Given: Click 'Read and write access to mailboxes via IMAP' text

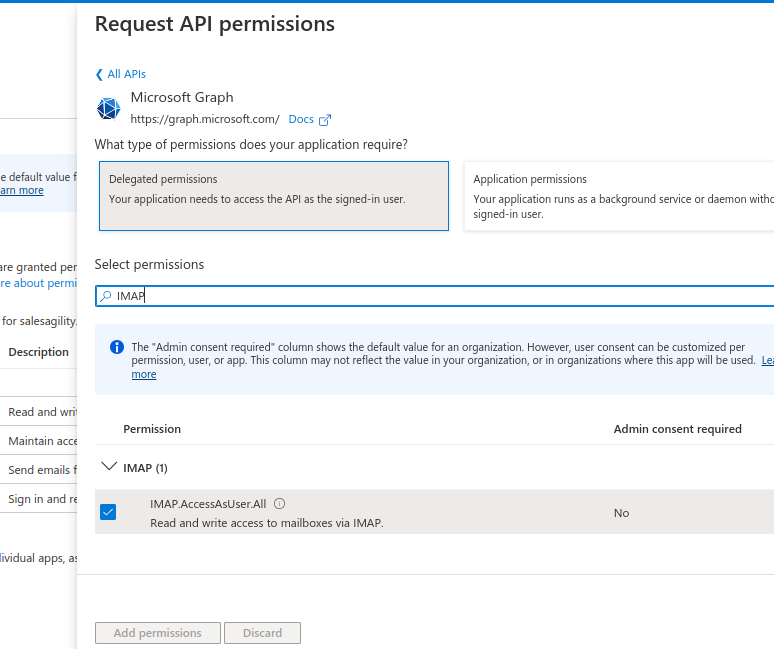Looking at the screenshot, I should click(x=267, y=523).
